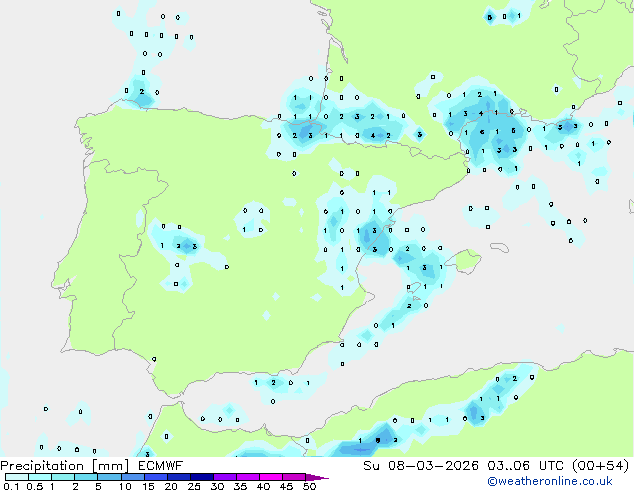Click the '0.1' legend scale label
This screenshot has height=490, width=634.
[11, 486]
